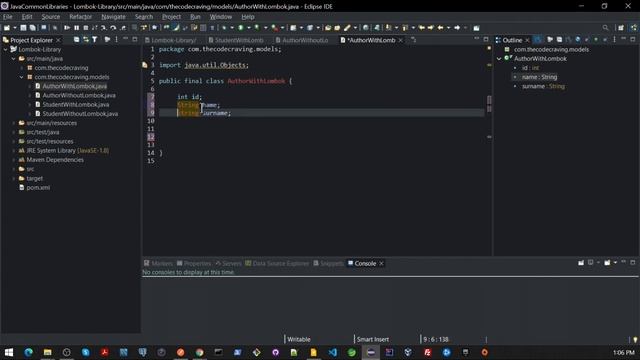Go forward with the right arrow icon
640x360 pixels.
(457, 28)
